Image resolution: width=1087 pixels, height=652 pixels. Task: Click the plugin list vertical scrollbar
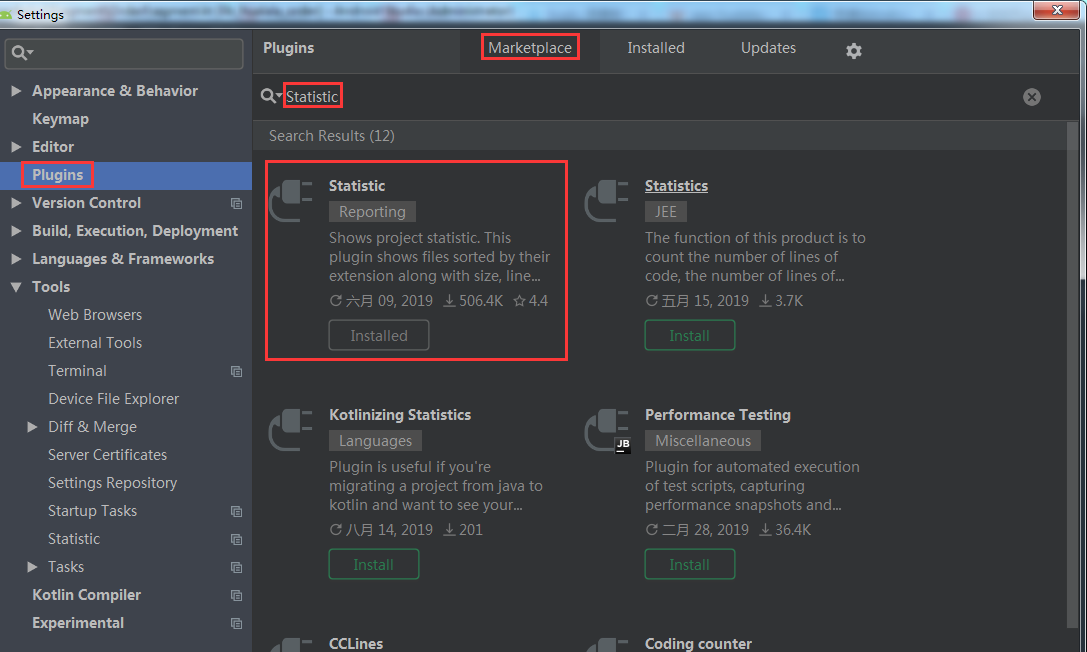1072,374
